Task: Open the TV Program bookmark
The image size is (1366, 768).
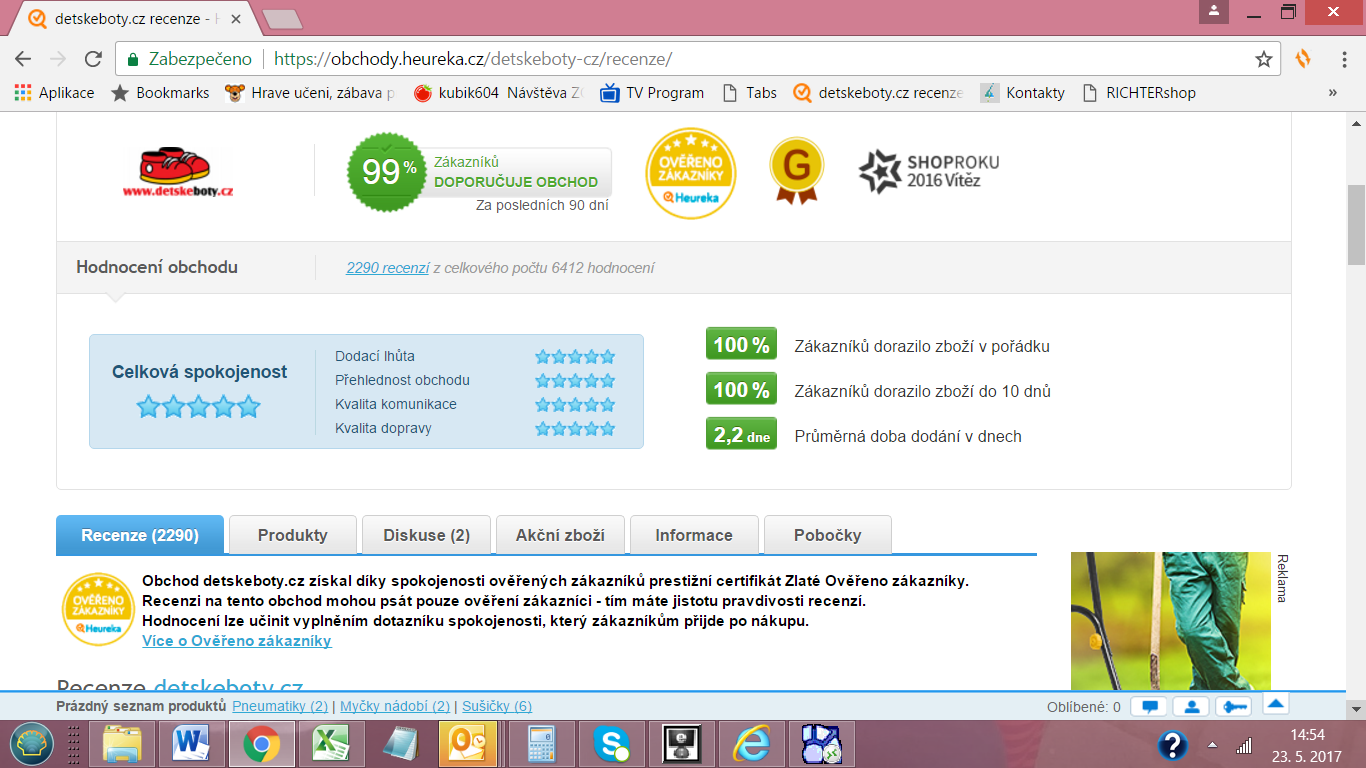Action: pyautogui.click(x=652, y=93)
